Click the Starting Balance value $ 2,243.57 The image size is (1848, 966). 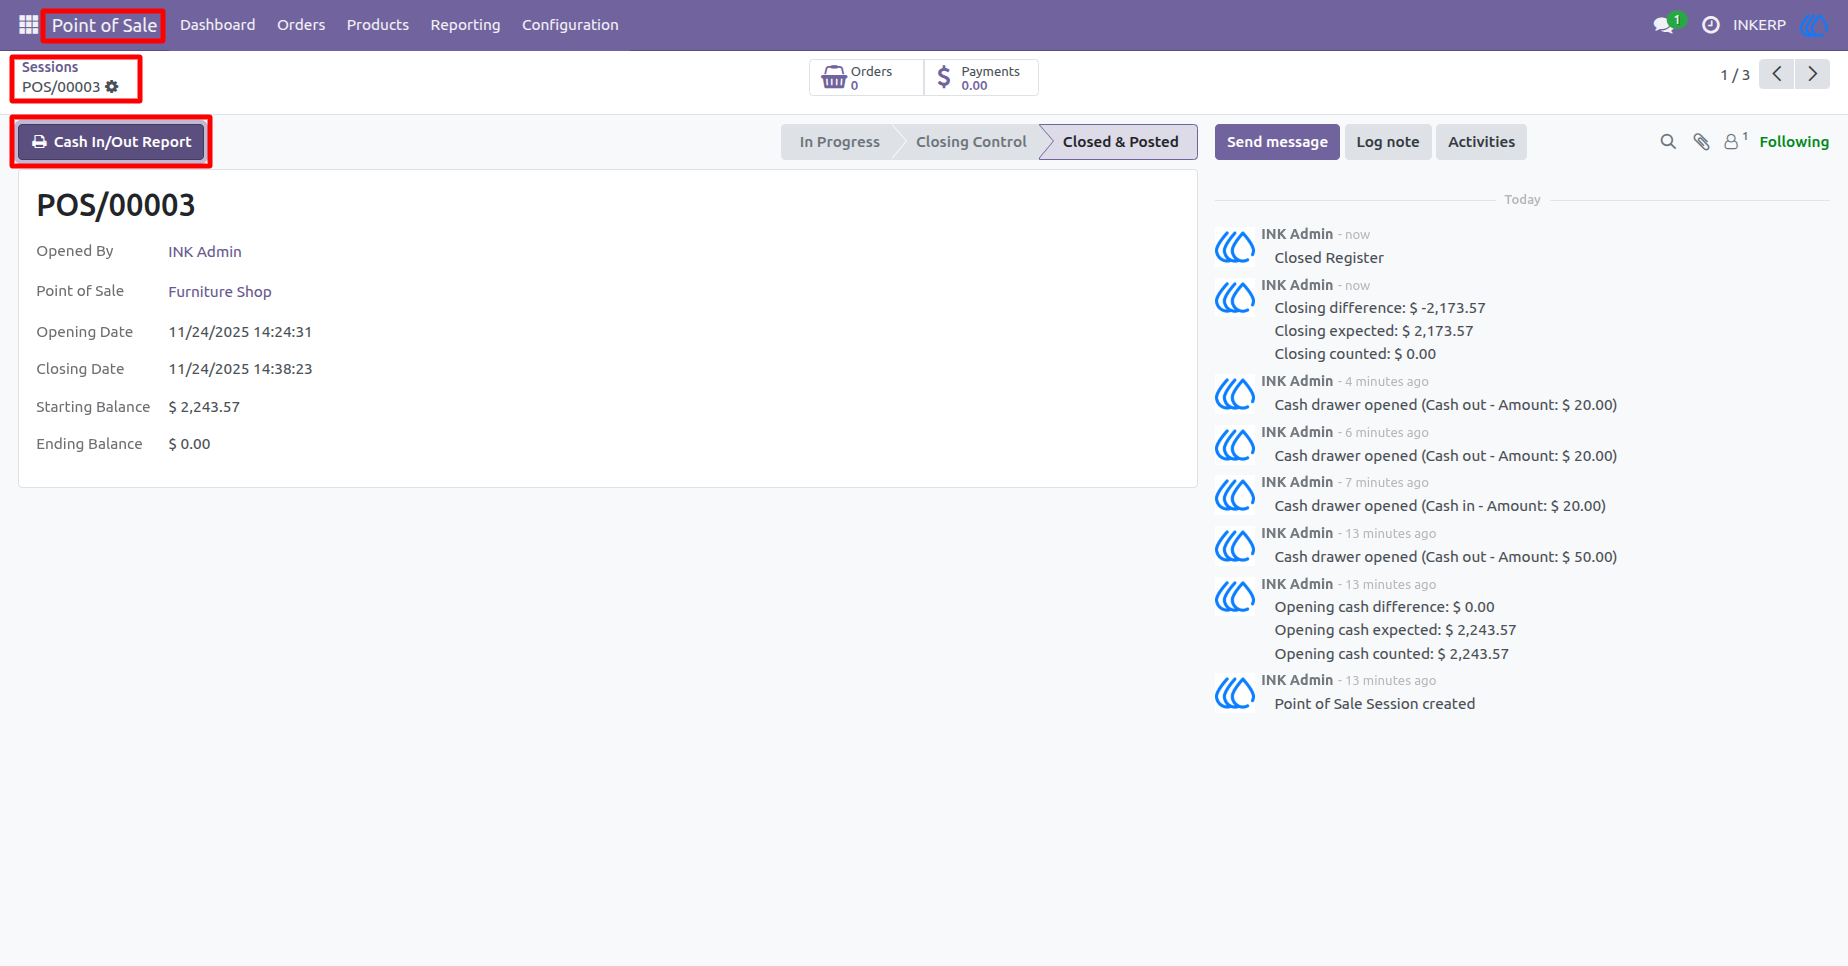point(204,407)
